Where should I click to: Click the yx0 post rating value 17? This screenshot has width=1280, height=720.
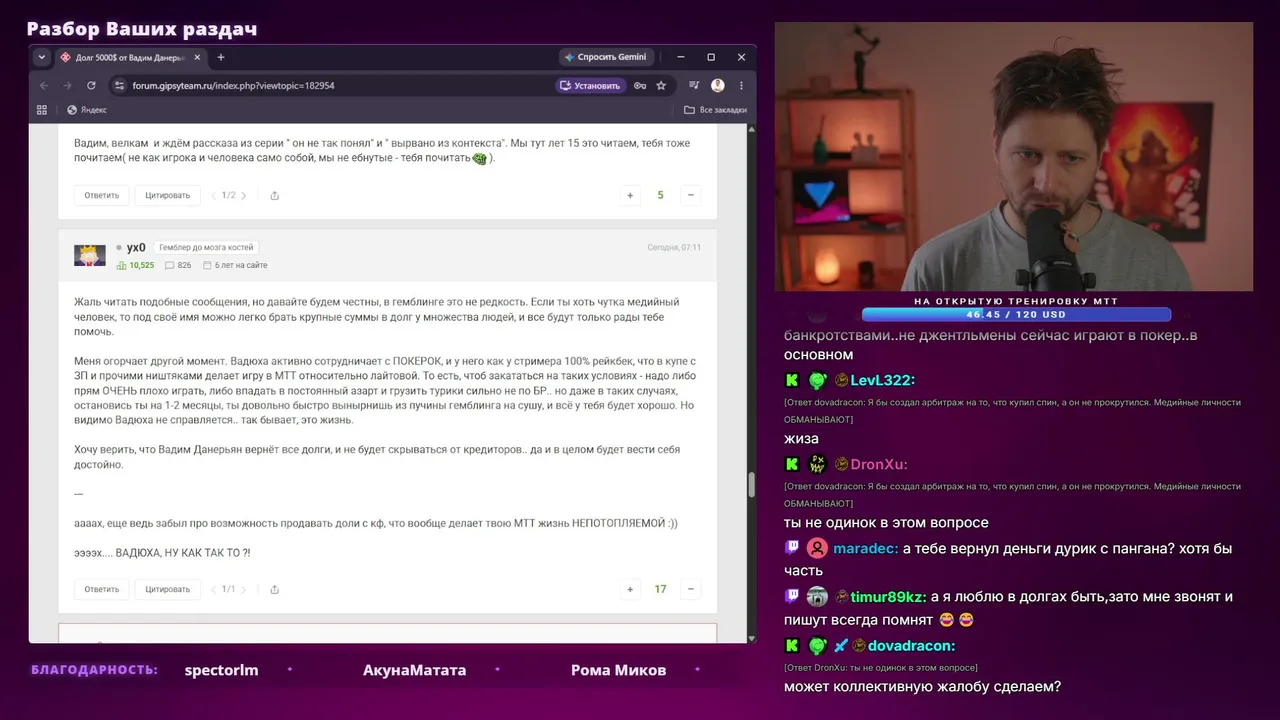660,589
